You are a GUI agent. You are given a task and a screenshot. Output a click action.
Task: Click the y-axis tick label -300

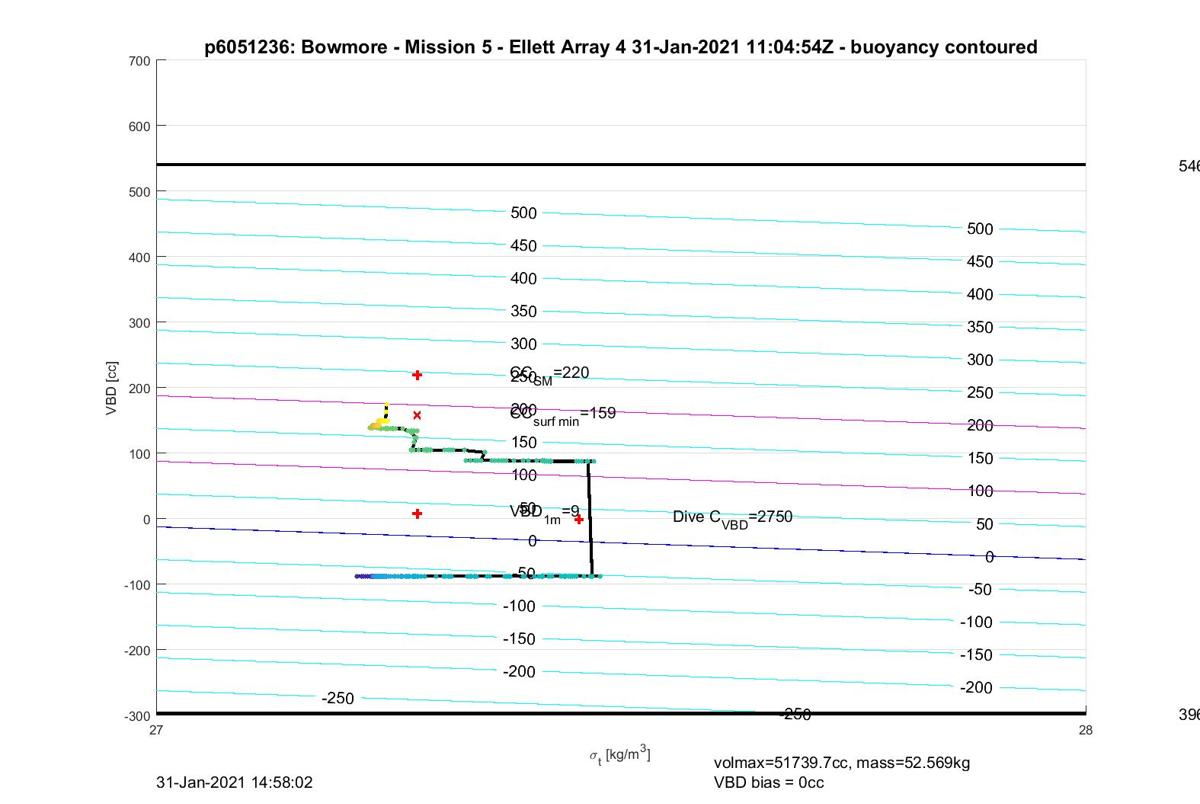[x=137, y=716]
